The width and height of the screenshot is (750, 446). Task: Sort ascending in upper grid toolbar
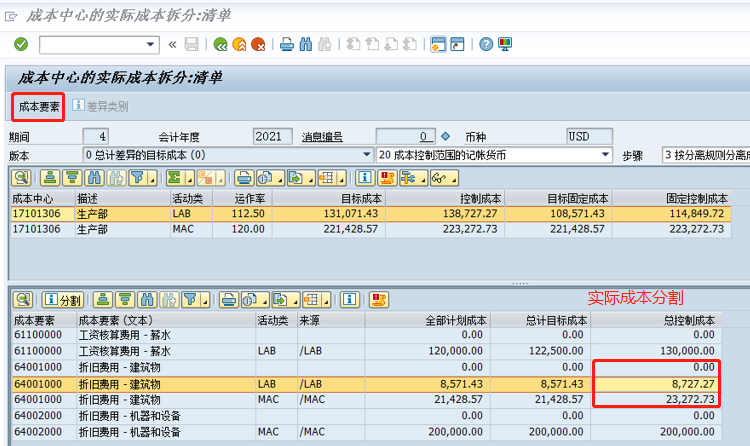point(50,178)
